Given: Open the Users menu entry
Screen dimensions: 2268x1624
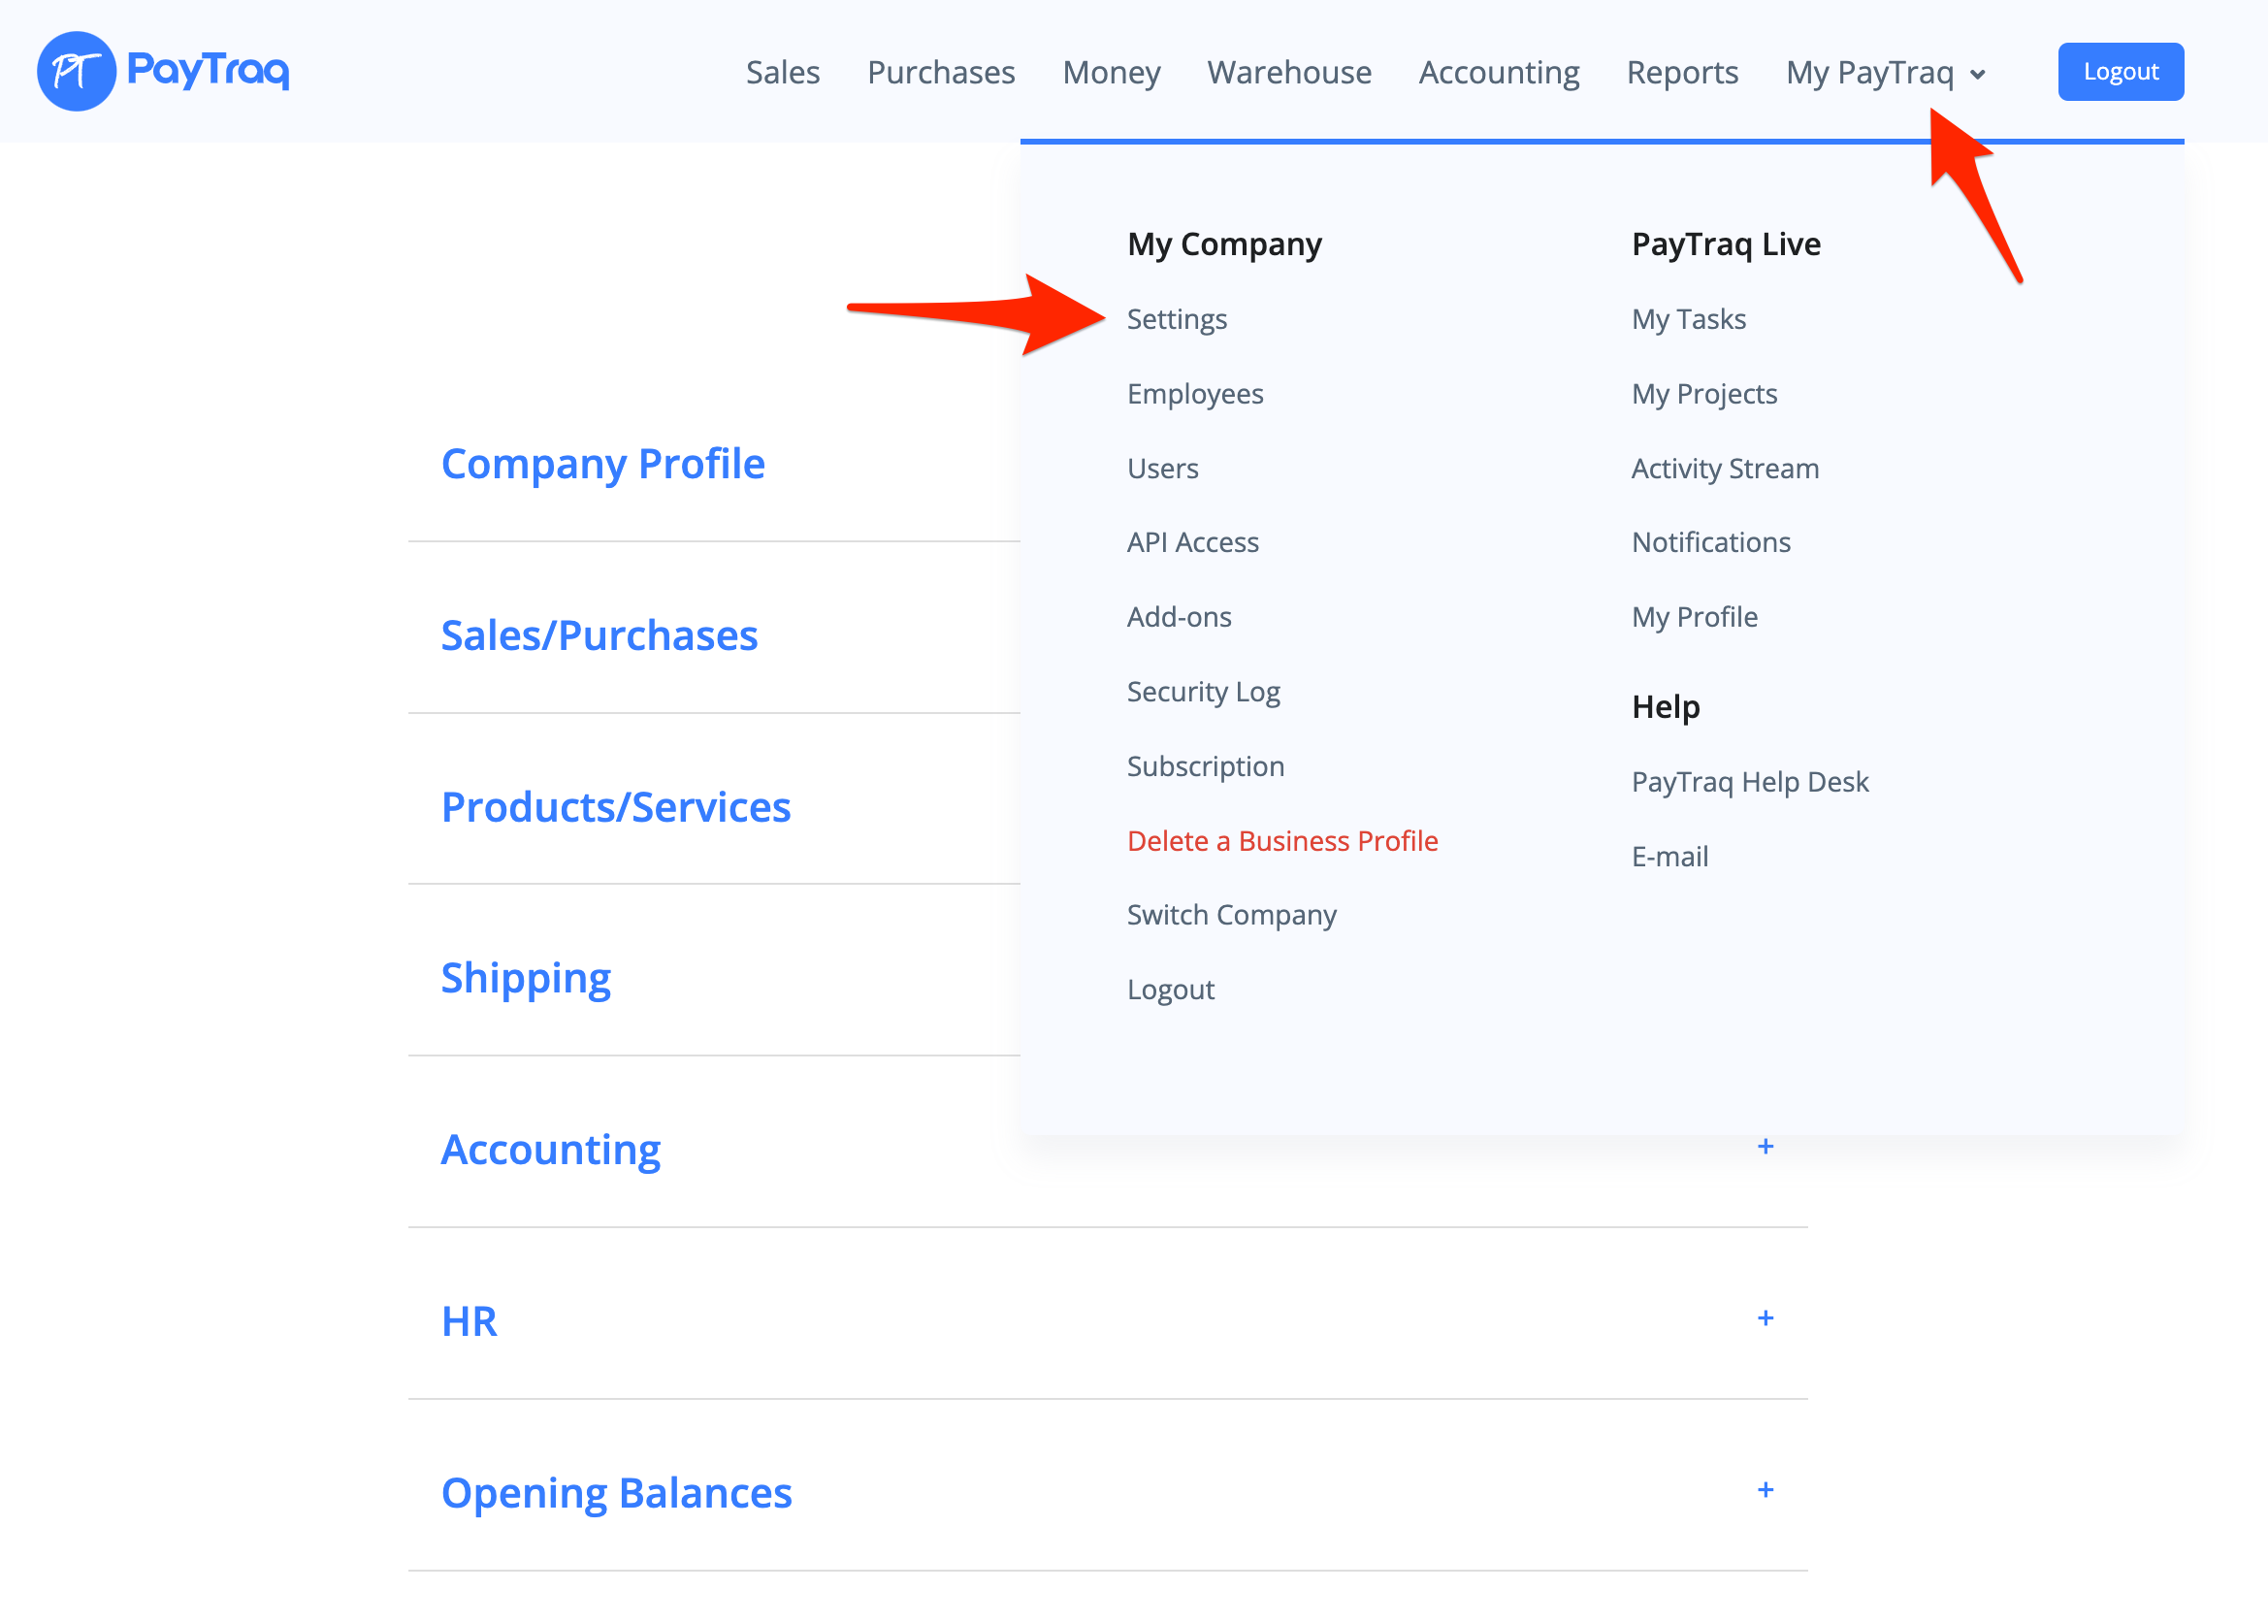Looking at the screenshot, I should 1162,468.
